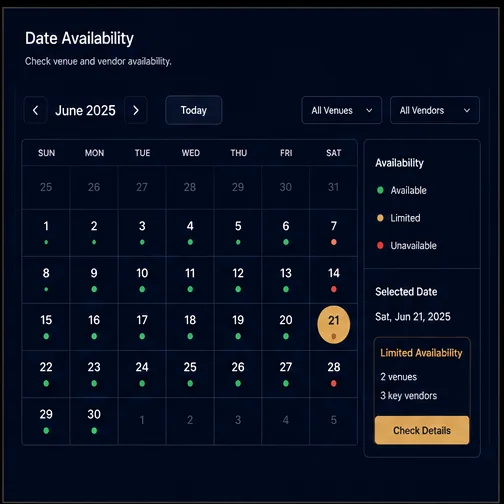Choose June 25 in the fifth week row

(190, 374)
